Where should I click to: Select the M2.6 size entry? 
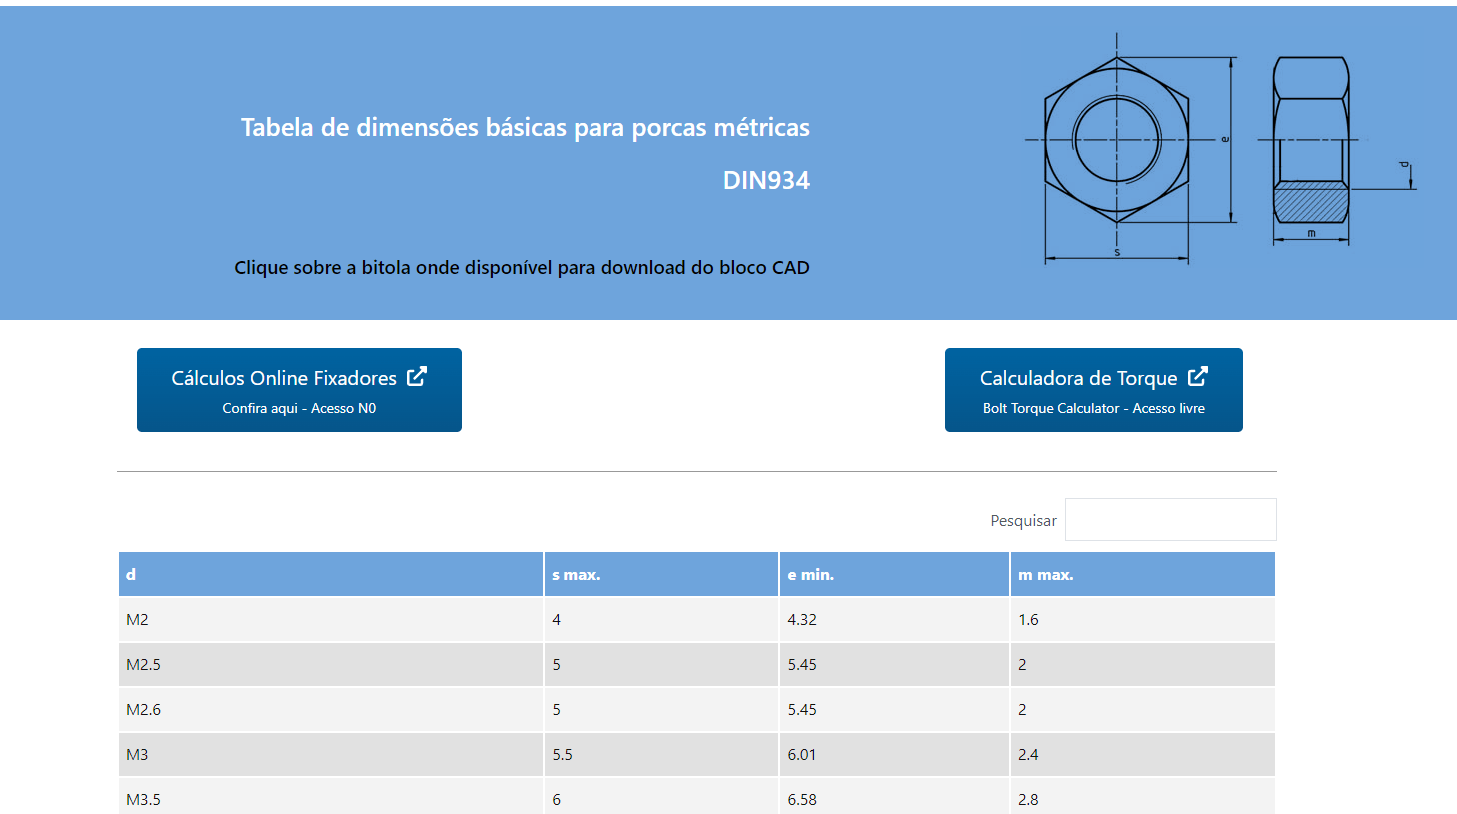[143, 710]
